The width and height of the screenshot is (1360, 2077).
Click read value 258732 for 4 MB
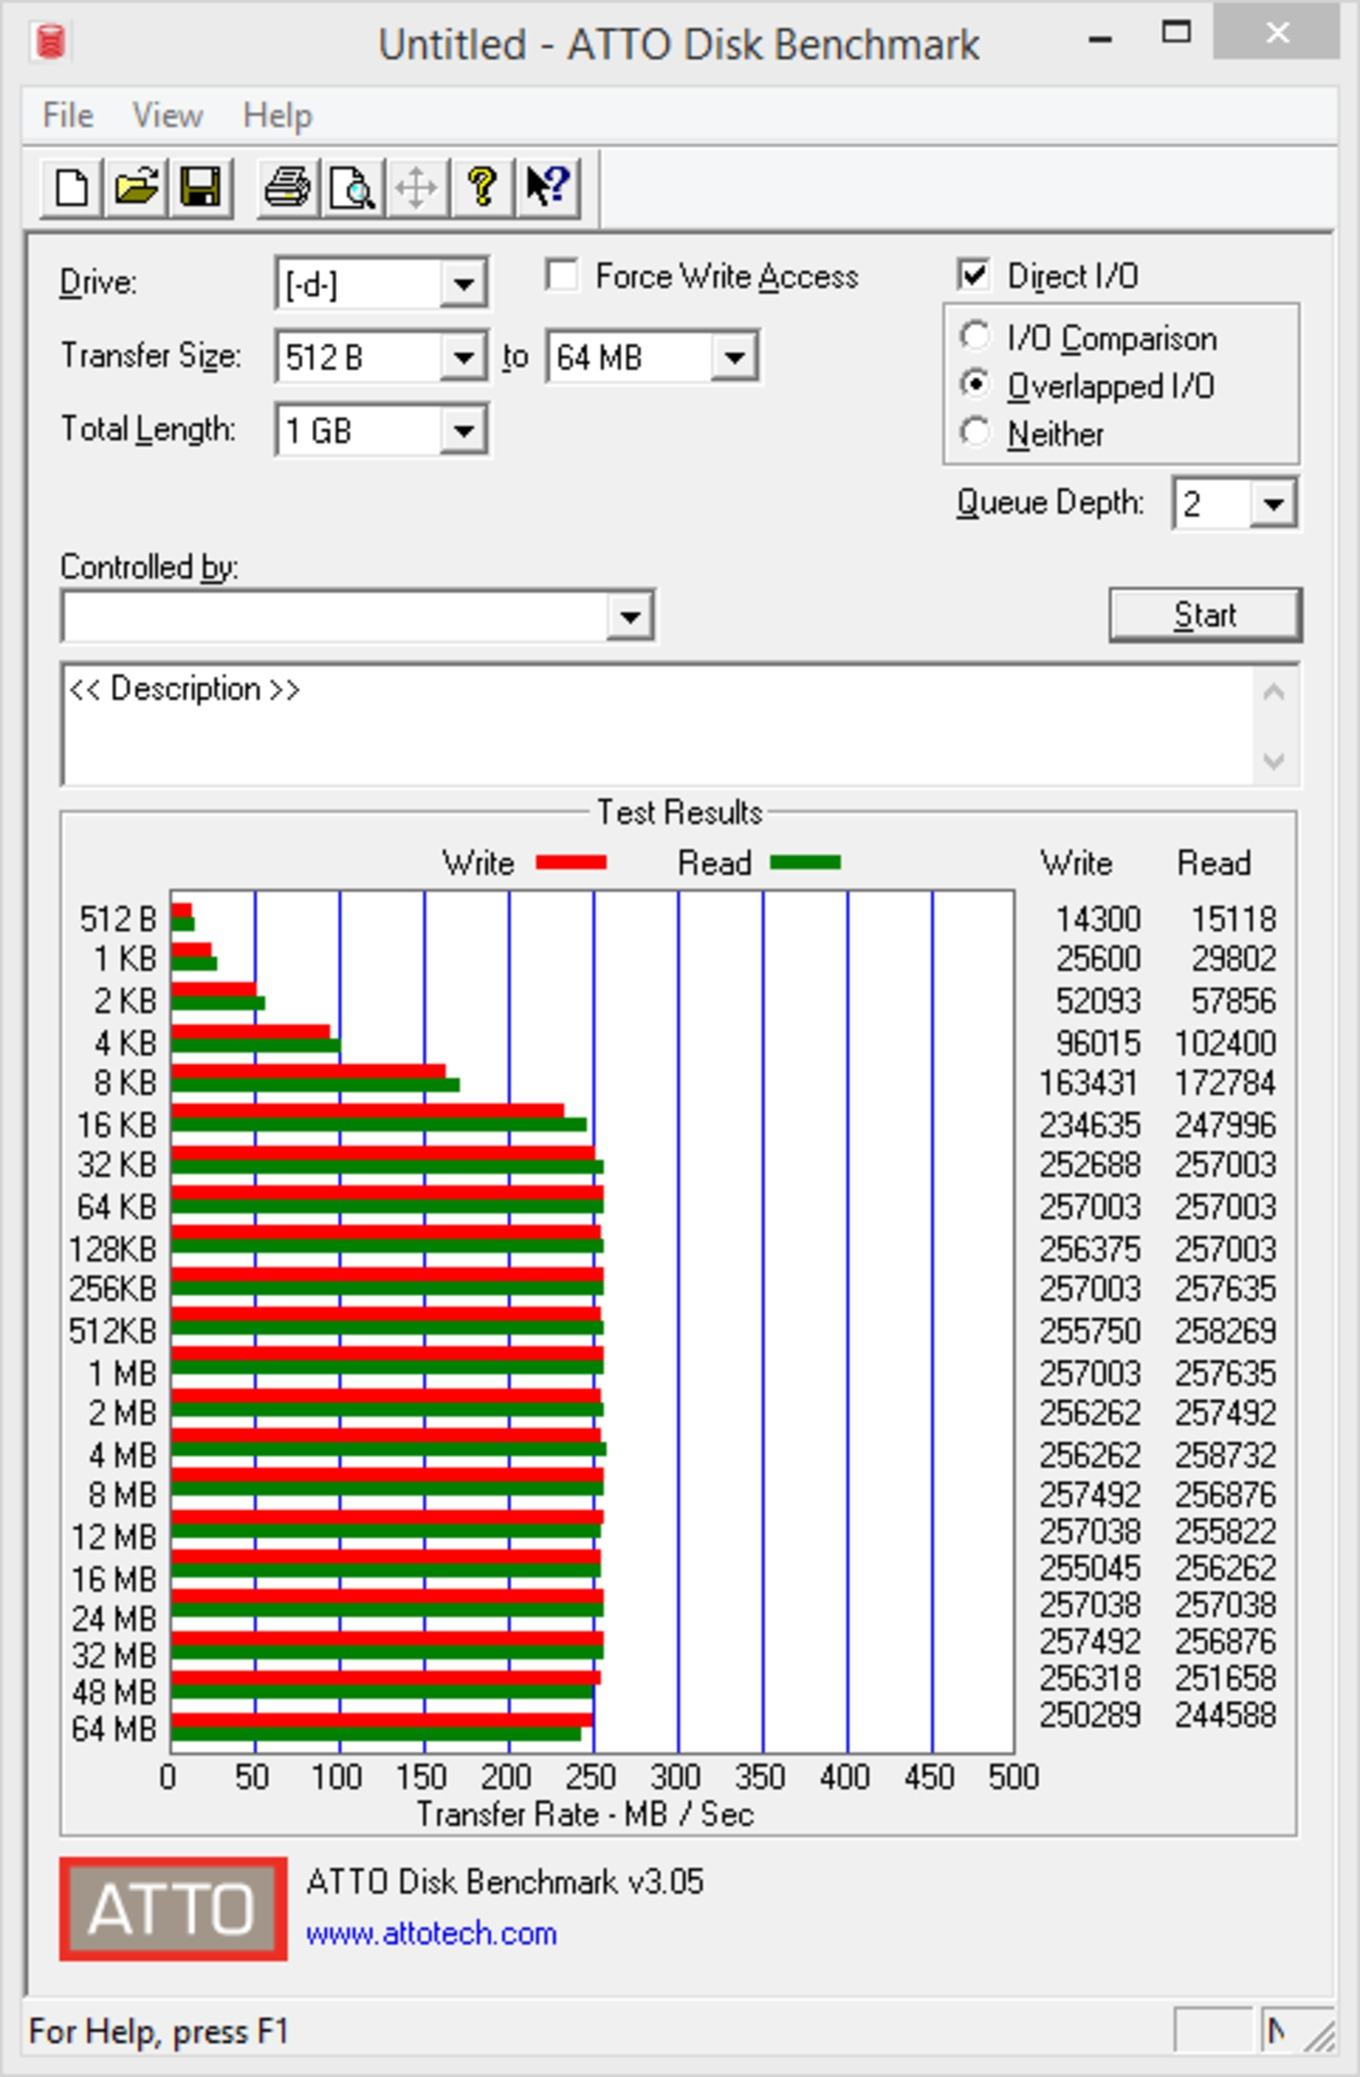tap(1225, 1455)
